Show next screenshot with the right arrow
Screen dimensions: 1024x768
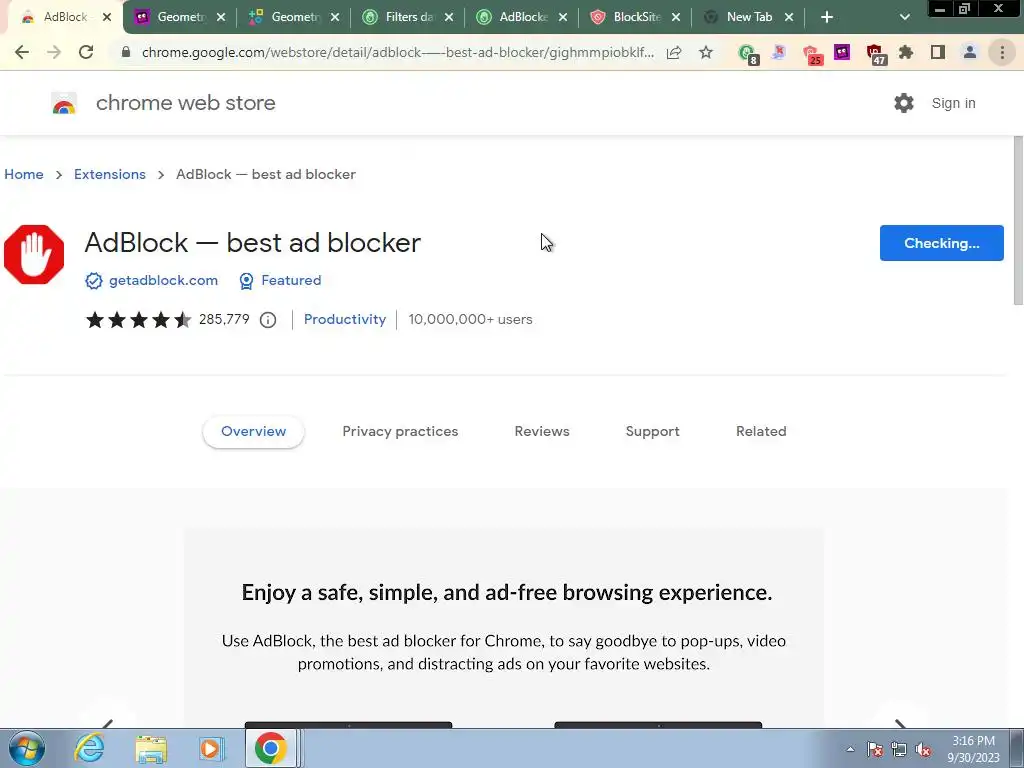click(x=900, y=723)
